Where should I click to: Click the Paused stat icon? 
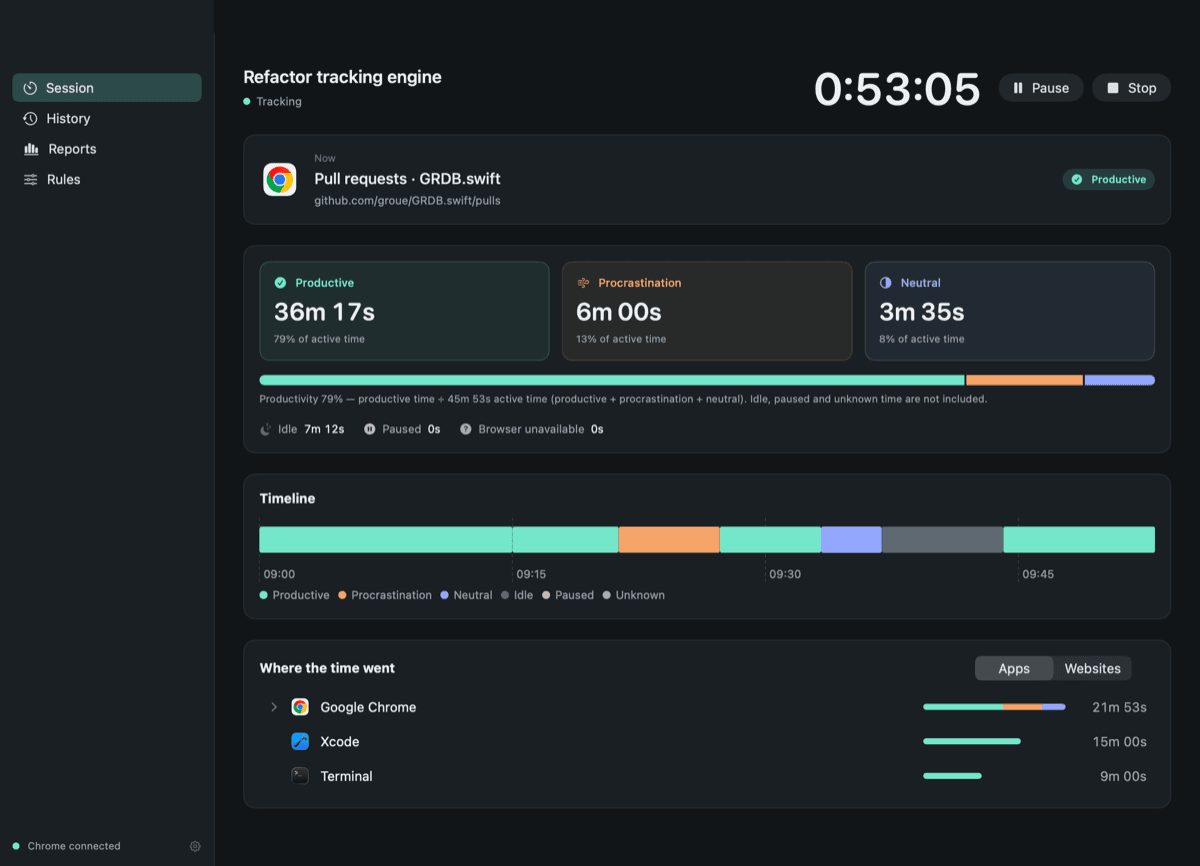coord(370,429)
